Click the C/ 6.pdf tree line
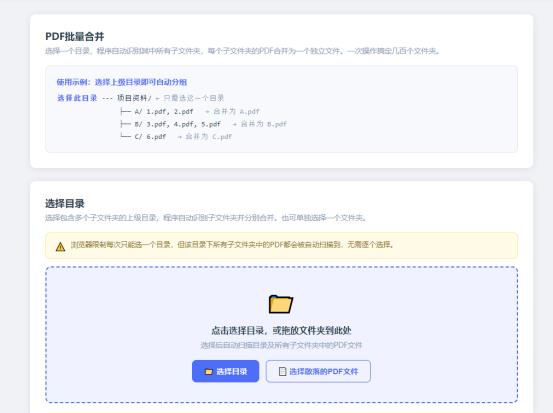 click(x=143, y=136)
